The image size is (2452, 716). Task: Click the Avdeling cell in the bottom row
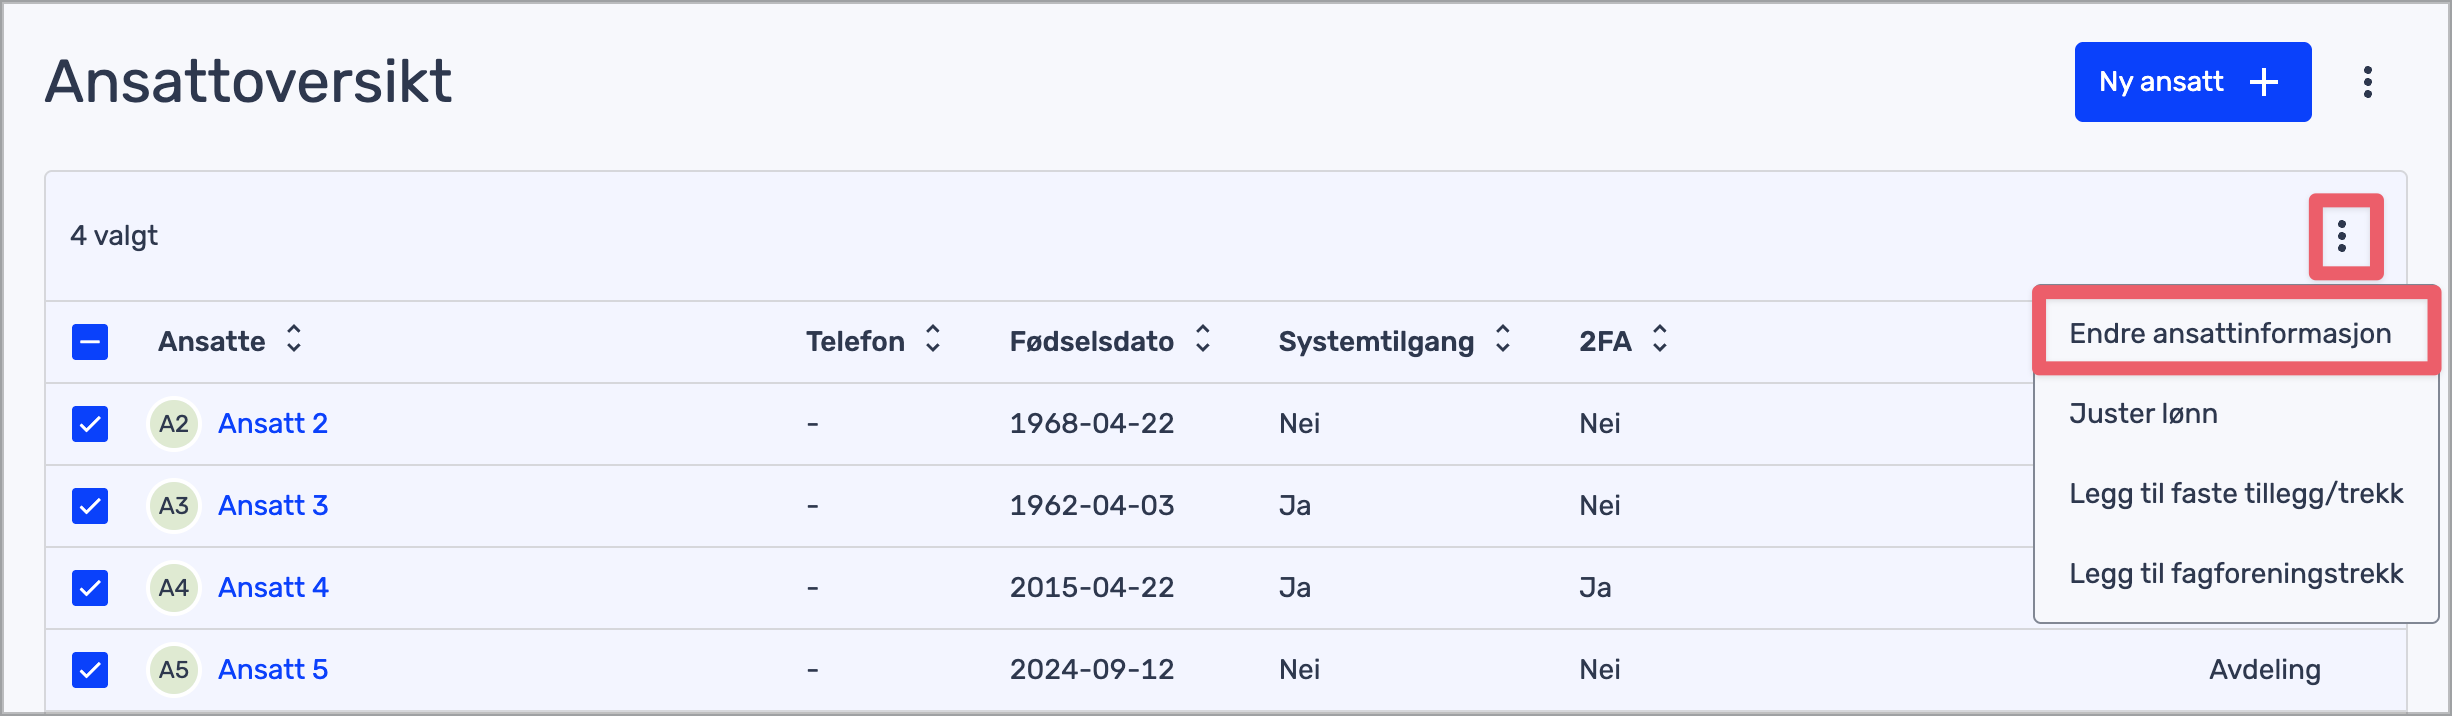(2267, 669)
